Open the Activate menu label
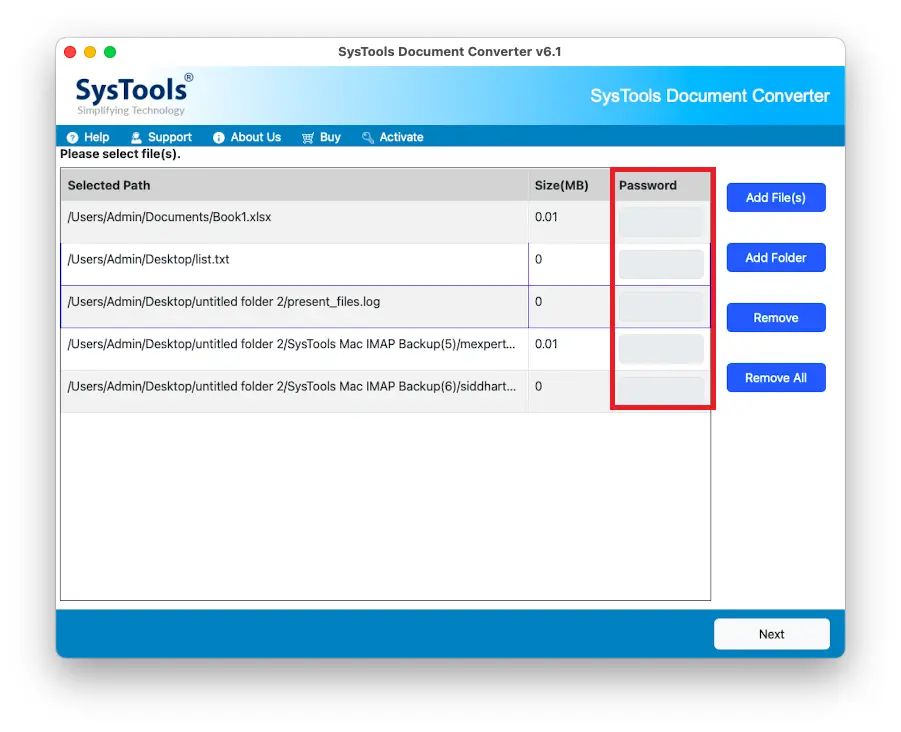This screenshot has height=732, width=901. [401, 137]
